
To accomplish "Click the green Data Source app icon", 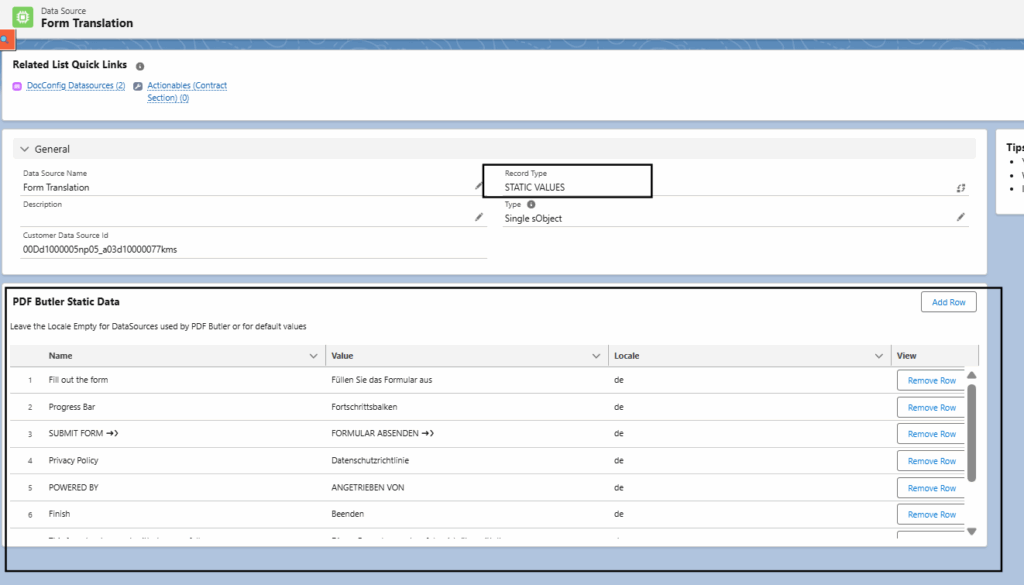I will pos(21,17).
